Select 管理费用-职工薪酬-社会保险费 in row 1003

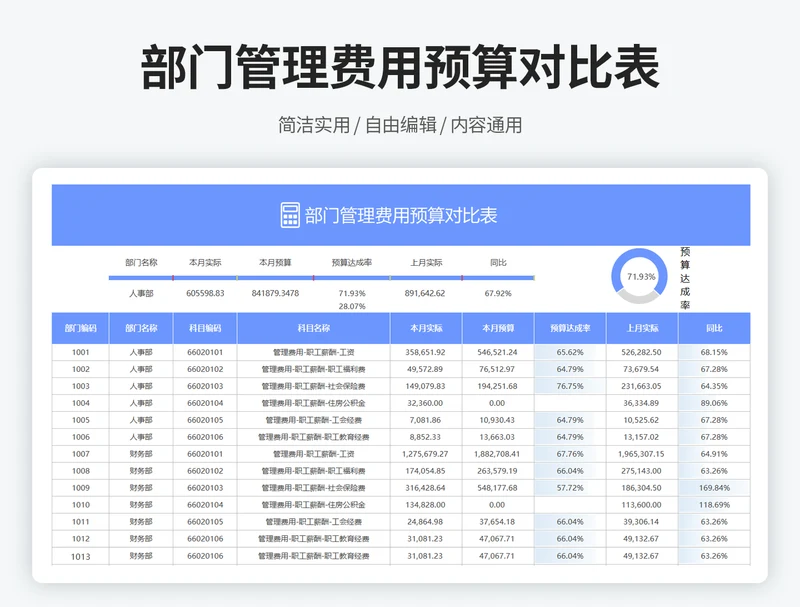click(x=313, y=386)
